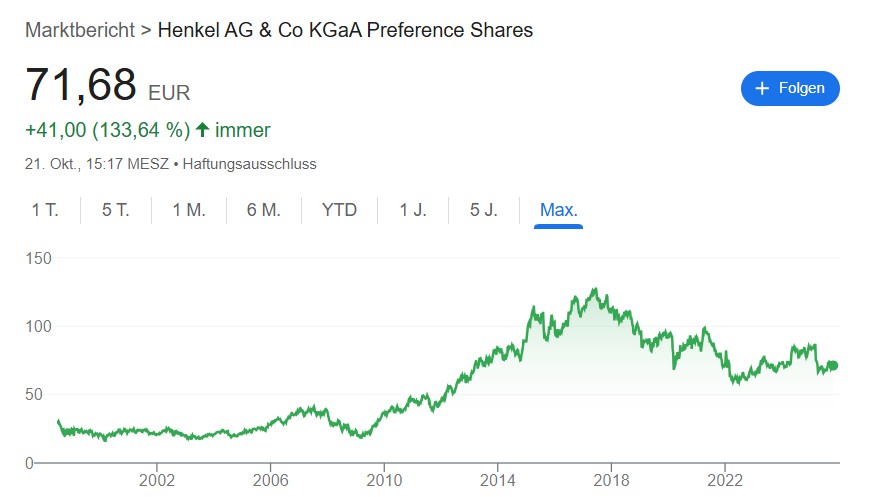This screenshot has width=885, height=497.
Task: Switch chart to YTD view
Action: [x=340, y=210]
